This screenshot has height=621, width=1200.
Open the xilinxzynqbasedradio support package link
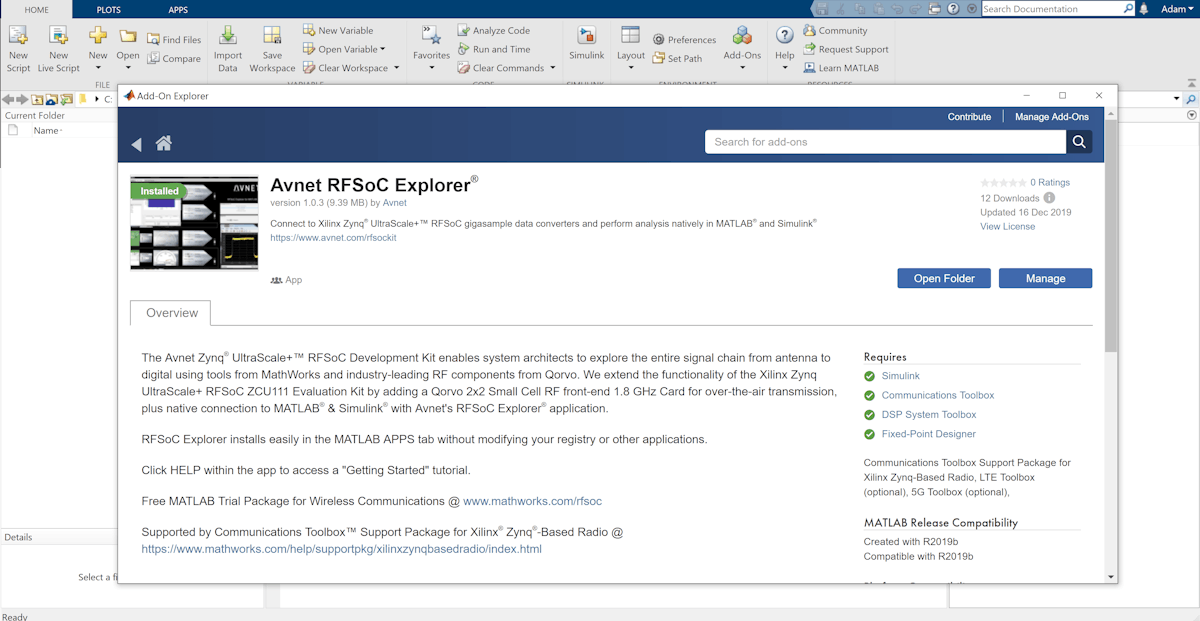pyautogui.click(x=341, y=549)
